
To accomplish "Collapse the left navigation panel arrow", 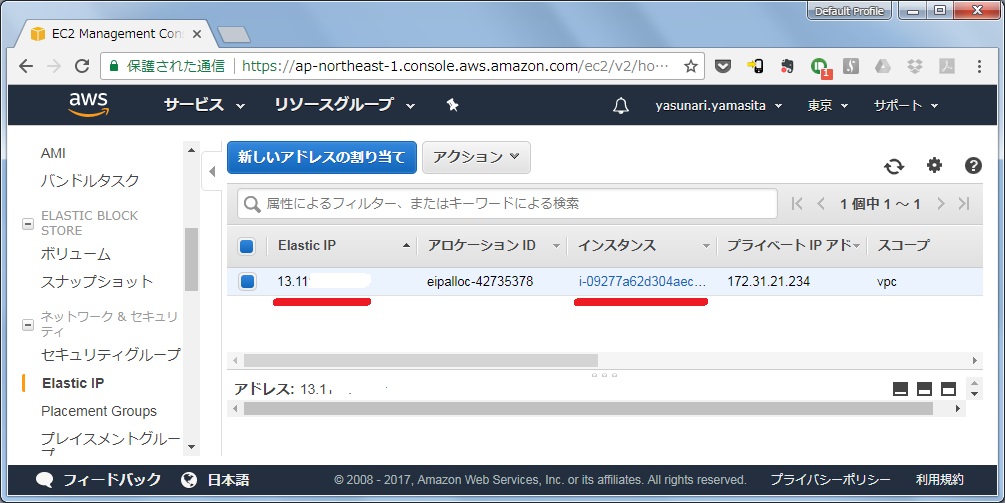I will (x=212, y=171).
